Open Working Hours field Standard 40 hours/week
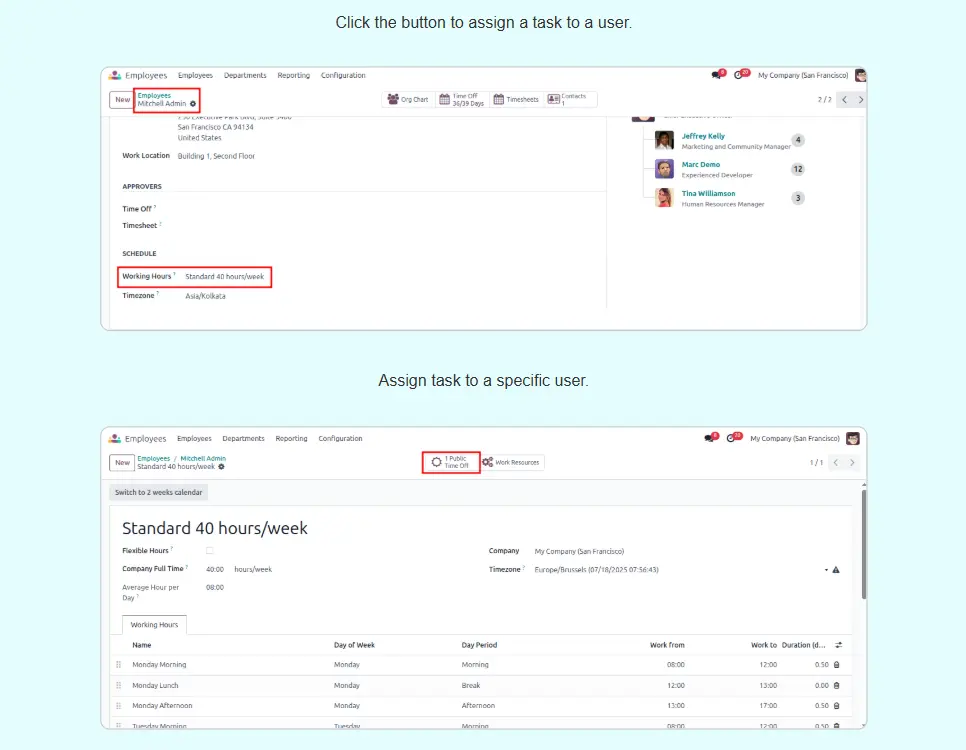The width and height of the screenshot is (966, 750). coord(226,276)
